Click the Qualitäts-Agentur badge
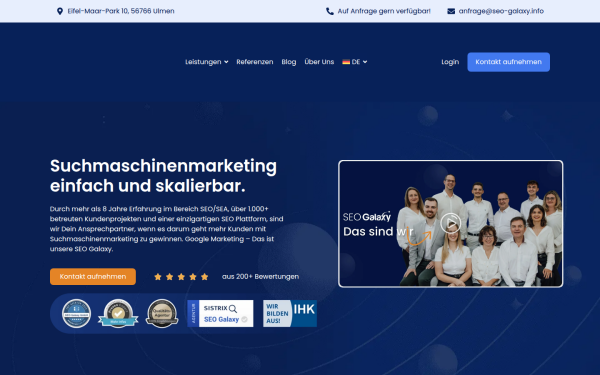 [162, 314]
